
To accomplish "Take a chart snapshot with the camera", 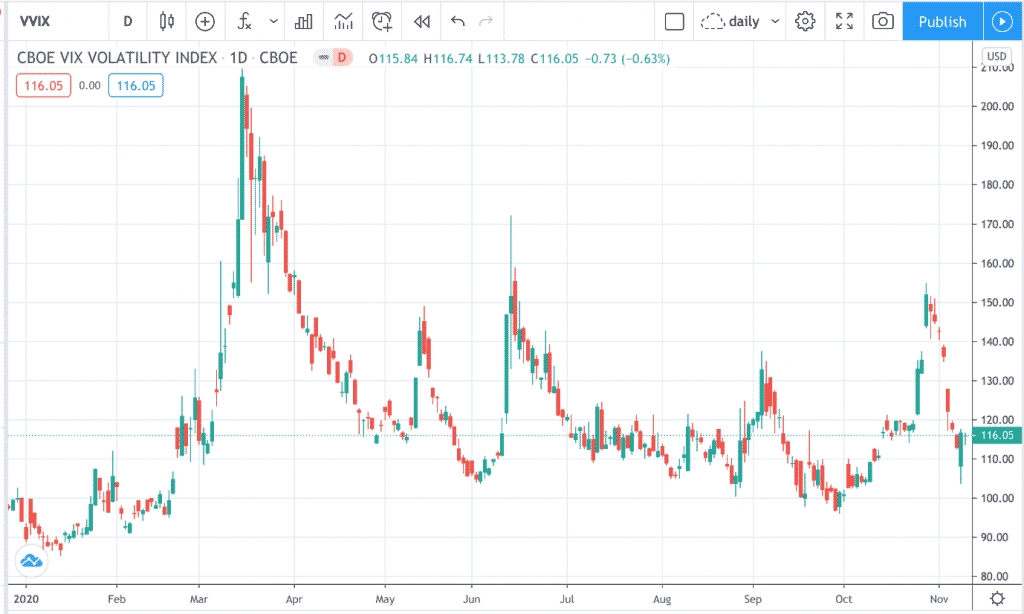I will pos(881,21).
